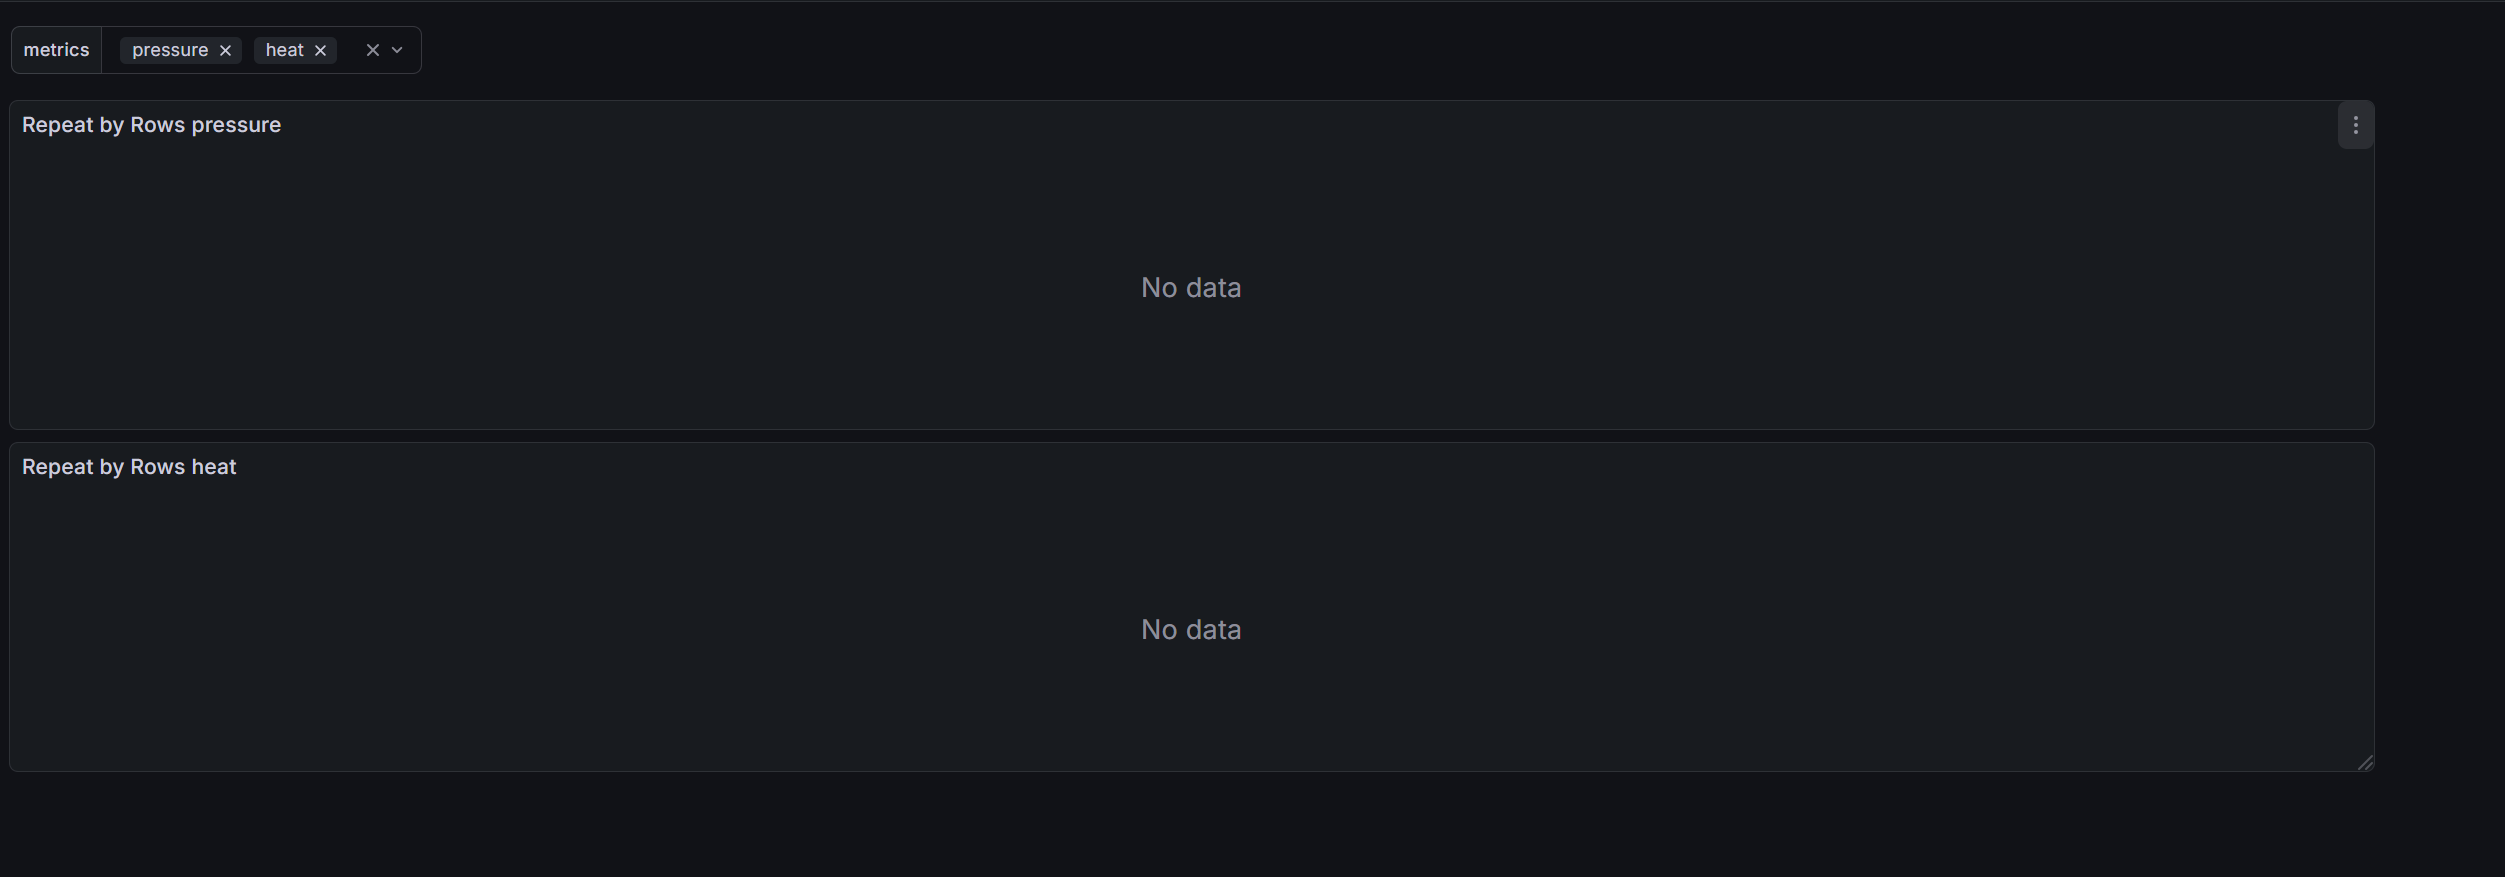Select the pressure value chip text
Screen dimensions: 2505x877
tap(170, 50)
